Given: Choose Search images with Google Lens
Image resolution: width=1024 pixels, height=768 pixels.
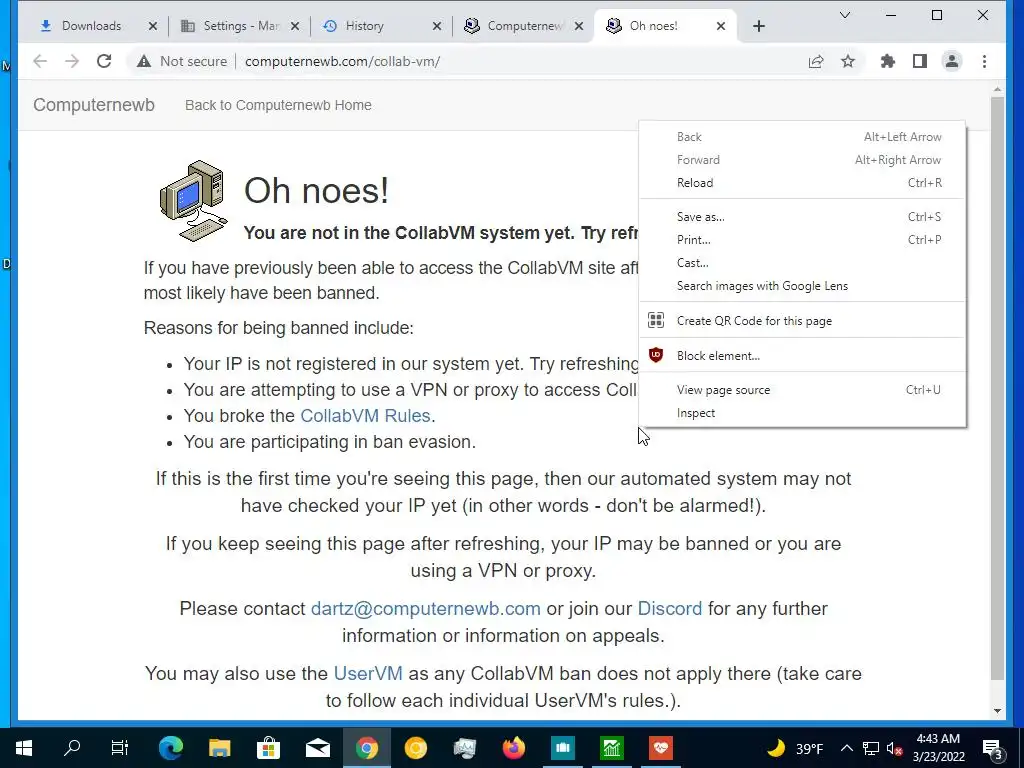Looking at the screenshot, I should pos(803,285).
